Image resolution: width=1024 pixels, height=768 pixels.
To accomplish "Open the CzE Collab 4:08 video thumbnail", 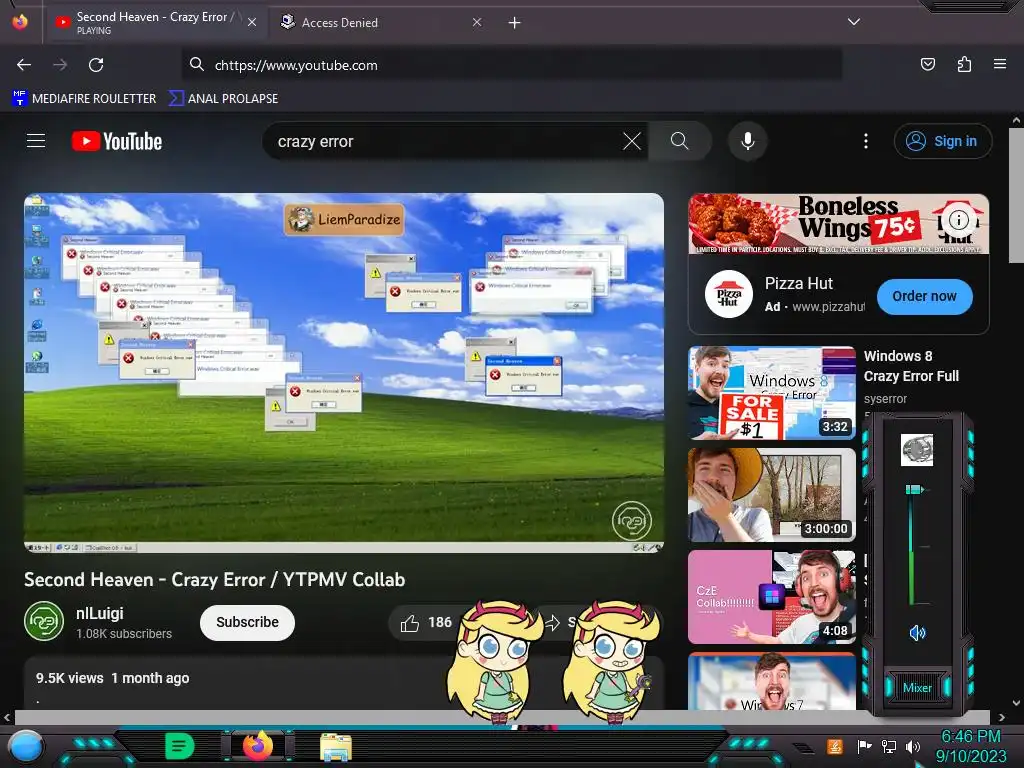I will (772, 597).
